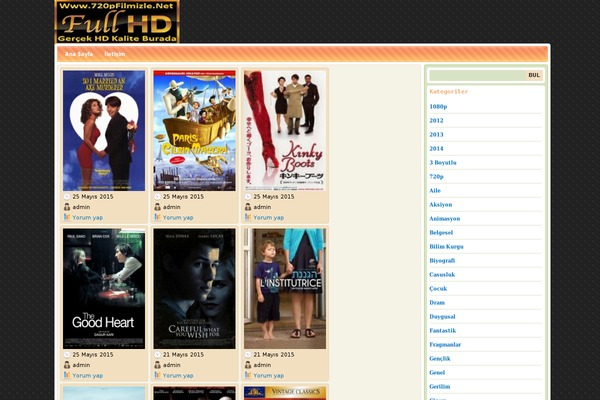Select the Animasyon category
Viewport: 600px width, 400px height.
coord(445,219)
